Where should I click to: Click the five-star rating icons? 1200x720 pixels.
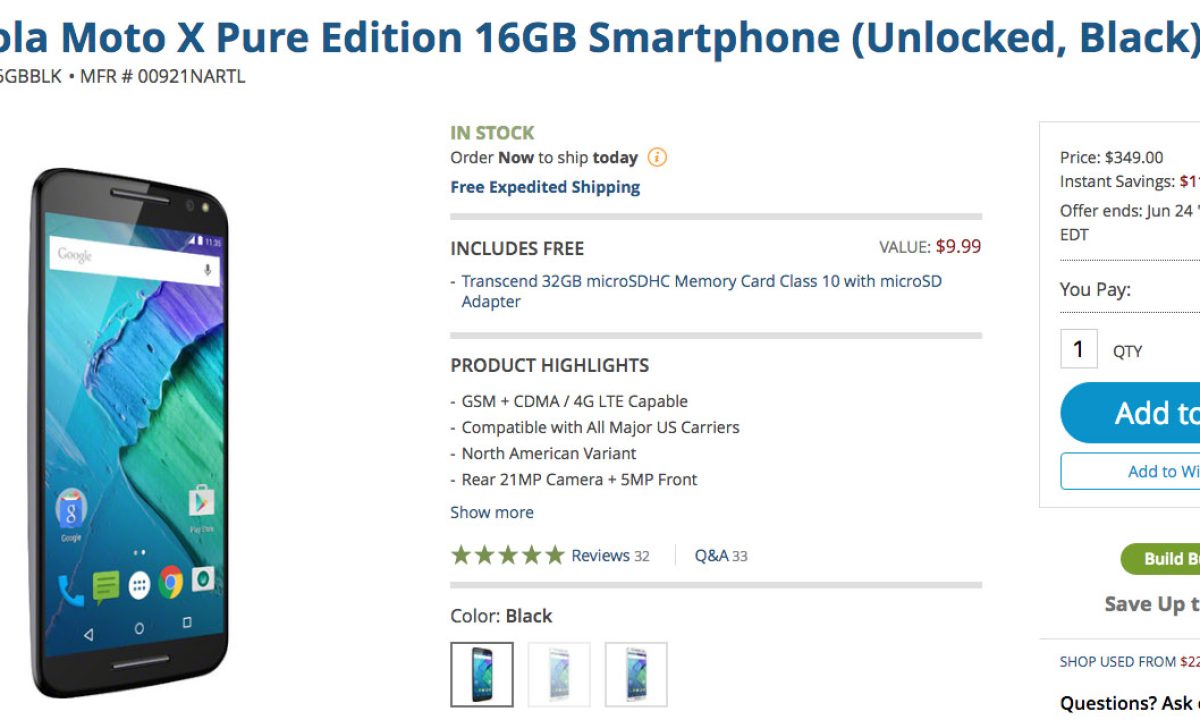click(508, 555)
